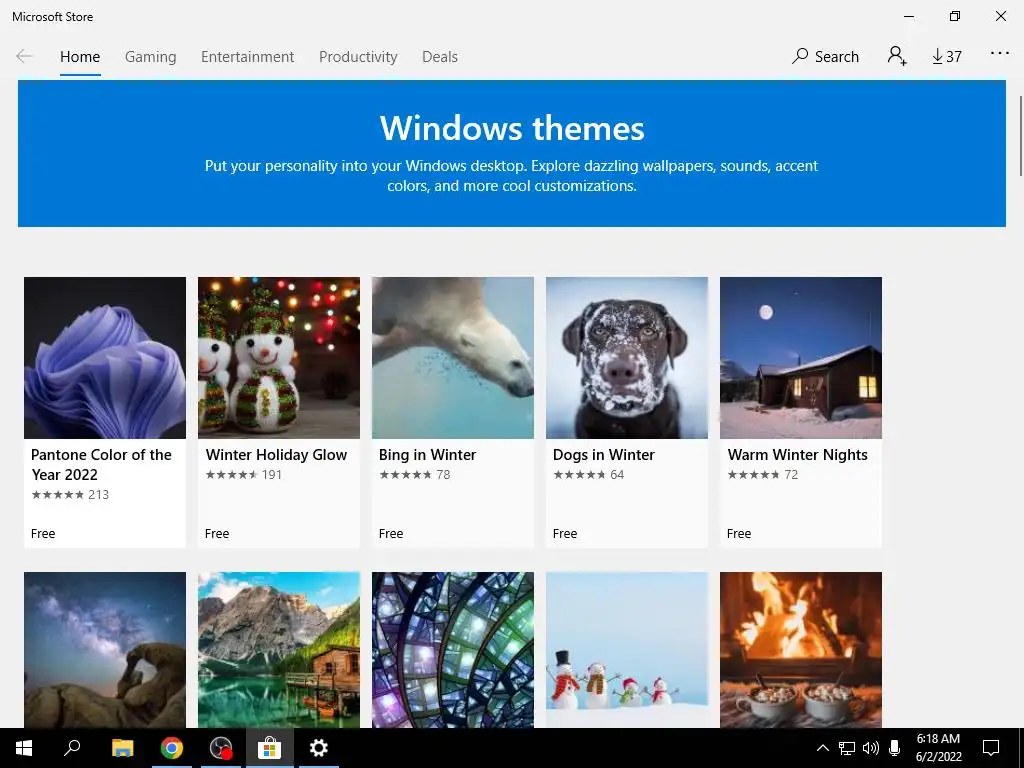Click the Free price on Bing in Winter card
The height and width of the screenshot is (768, 1024).
pos(391,534)
